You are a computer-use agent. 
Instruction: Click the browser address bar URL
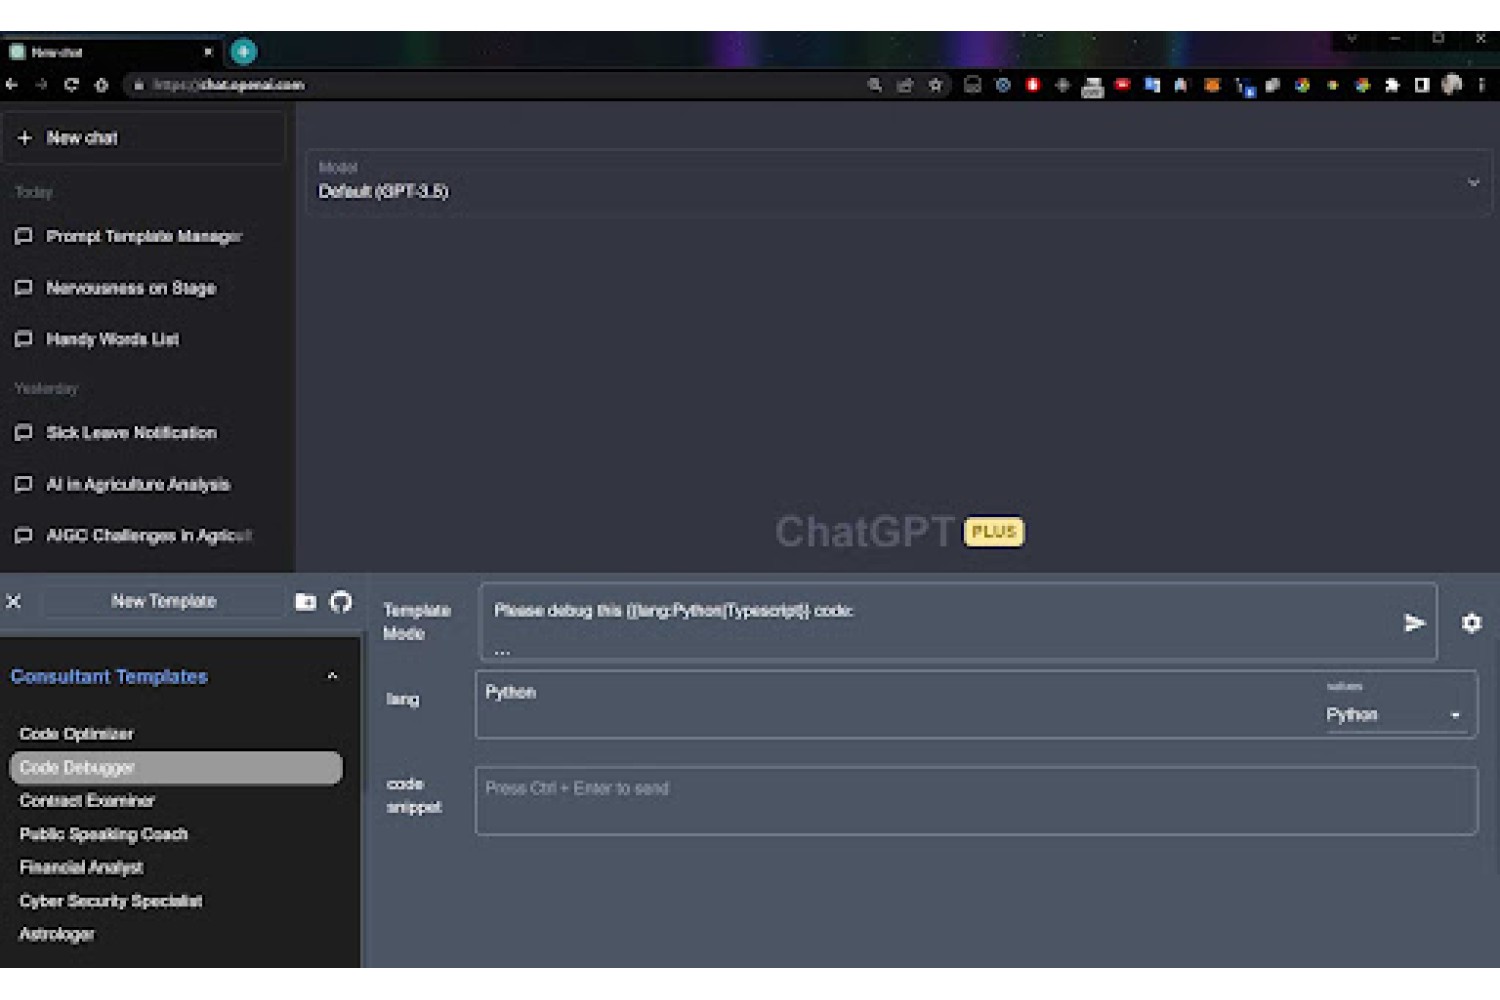(x=228, y=85)
